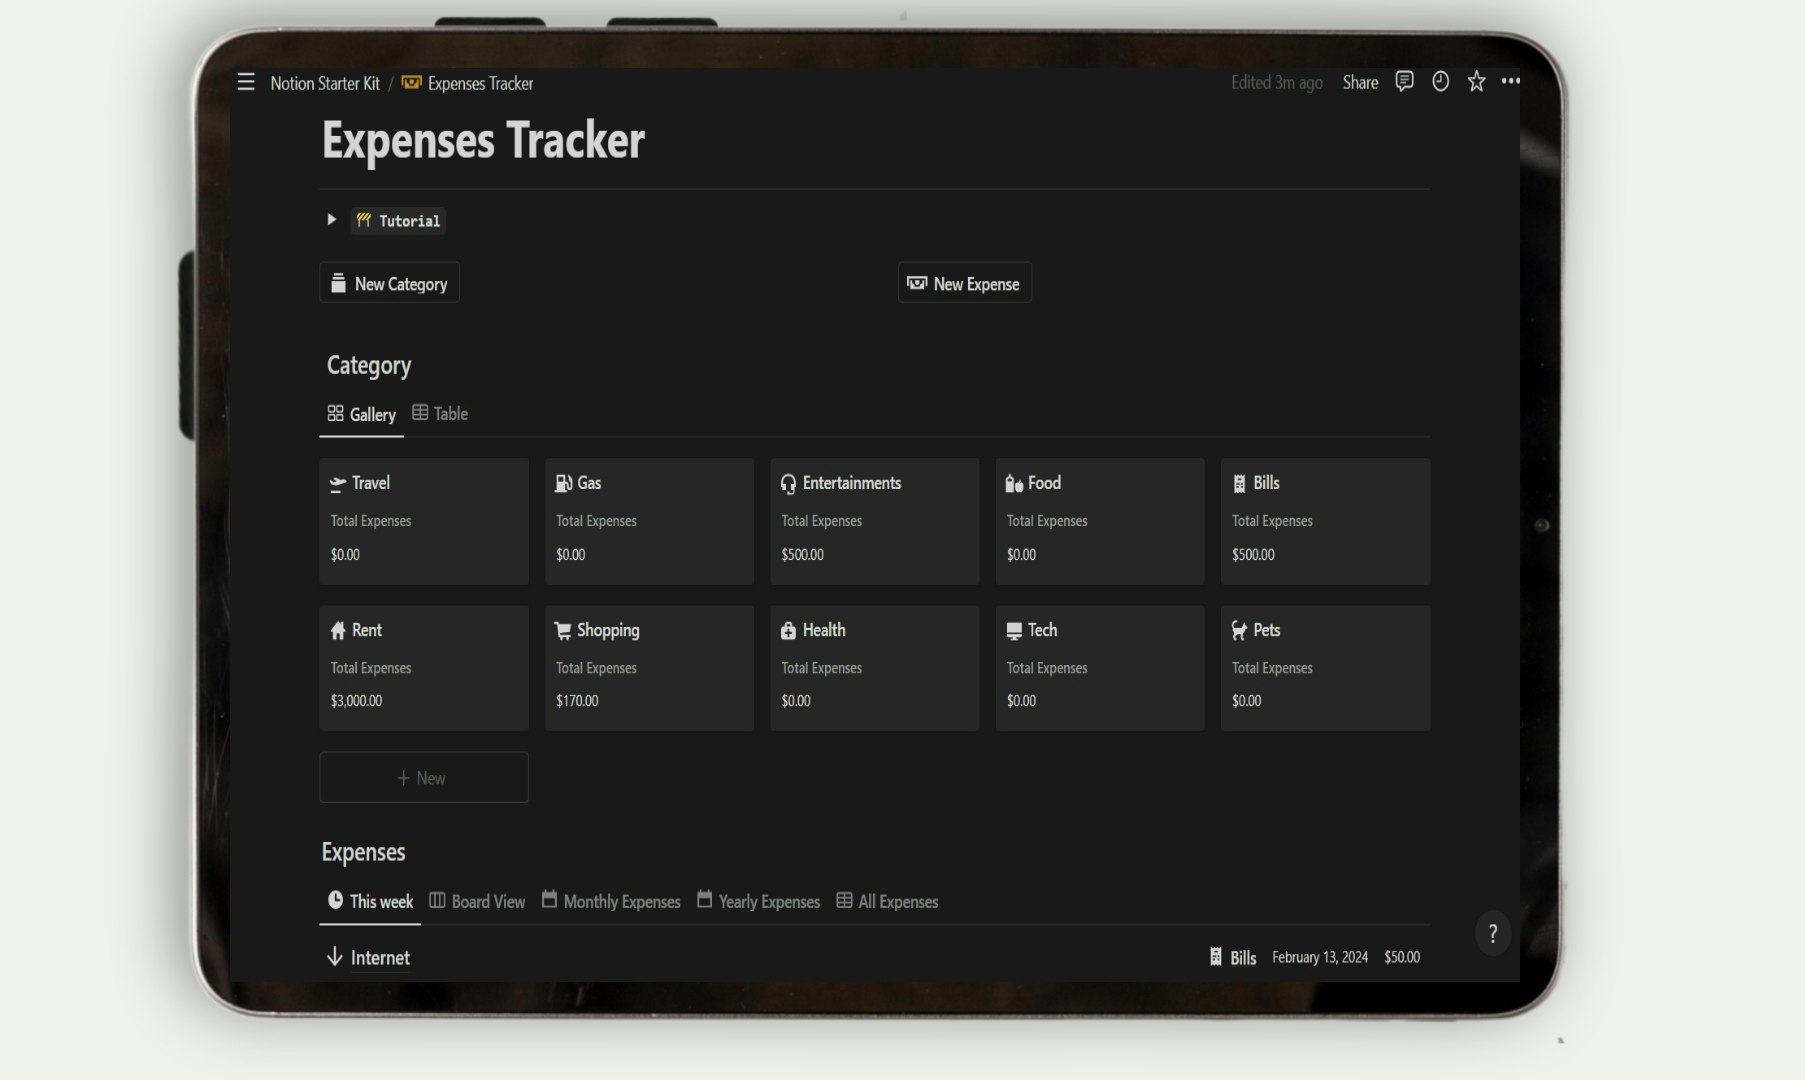1805x1080 pixels.
Task: Expand the Tutorial toggle triangle
Action: pyautogui.click(x=331, y=219)
